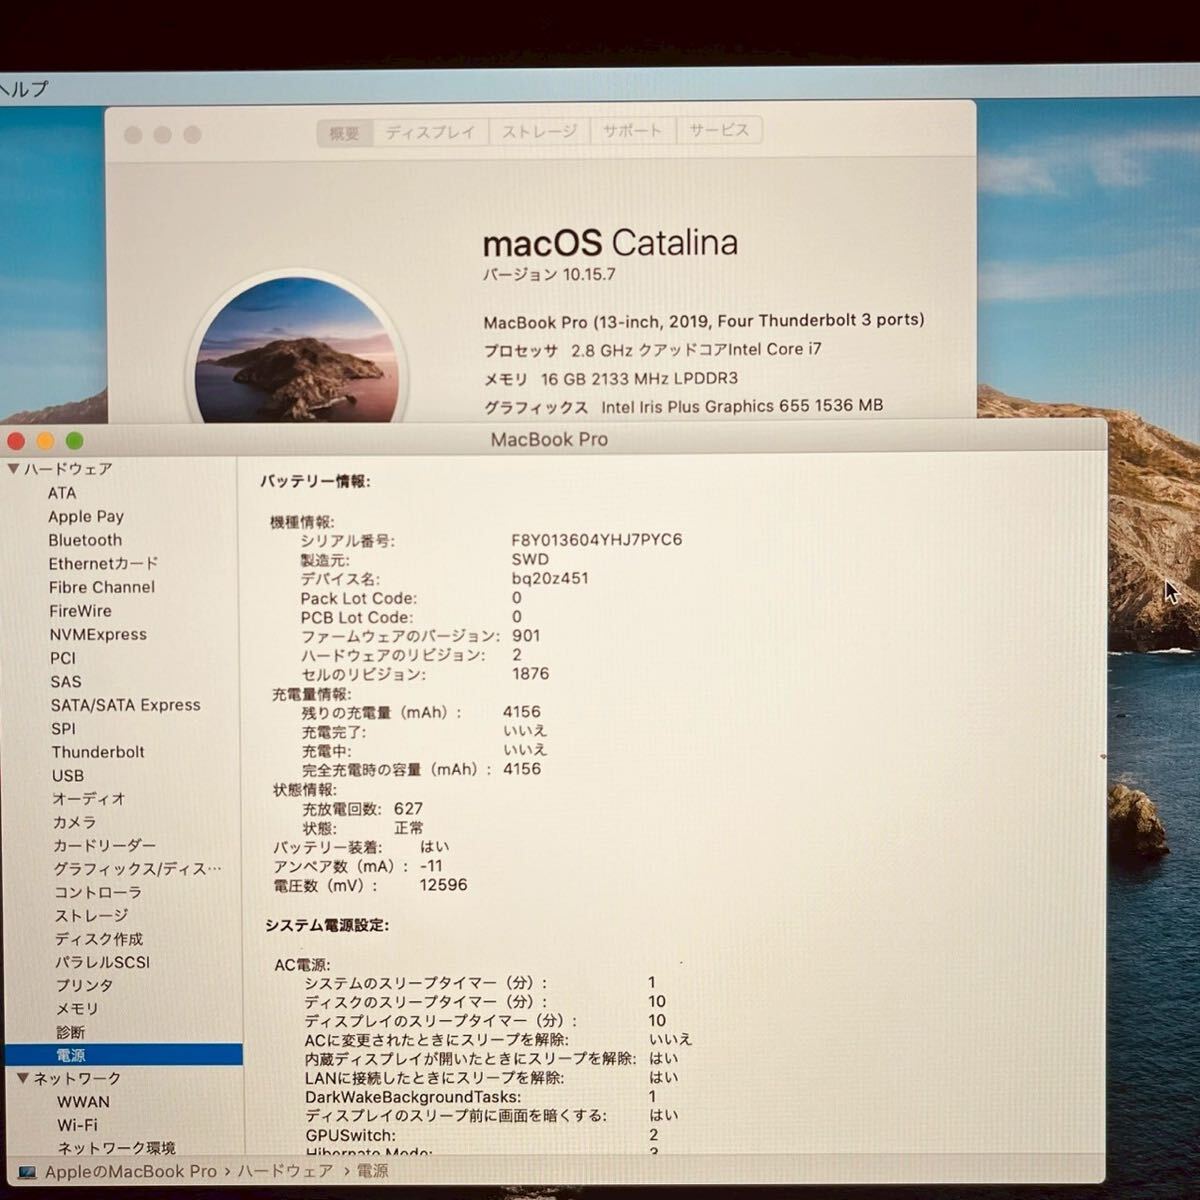The image size is (1200, 1200).
Task: Click the computer icon in path bar
Action: [x=27, y=1172]
